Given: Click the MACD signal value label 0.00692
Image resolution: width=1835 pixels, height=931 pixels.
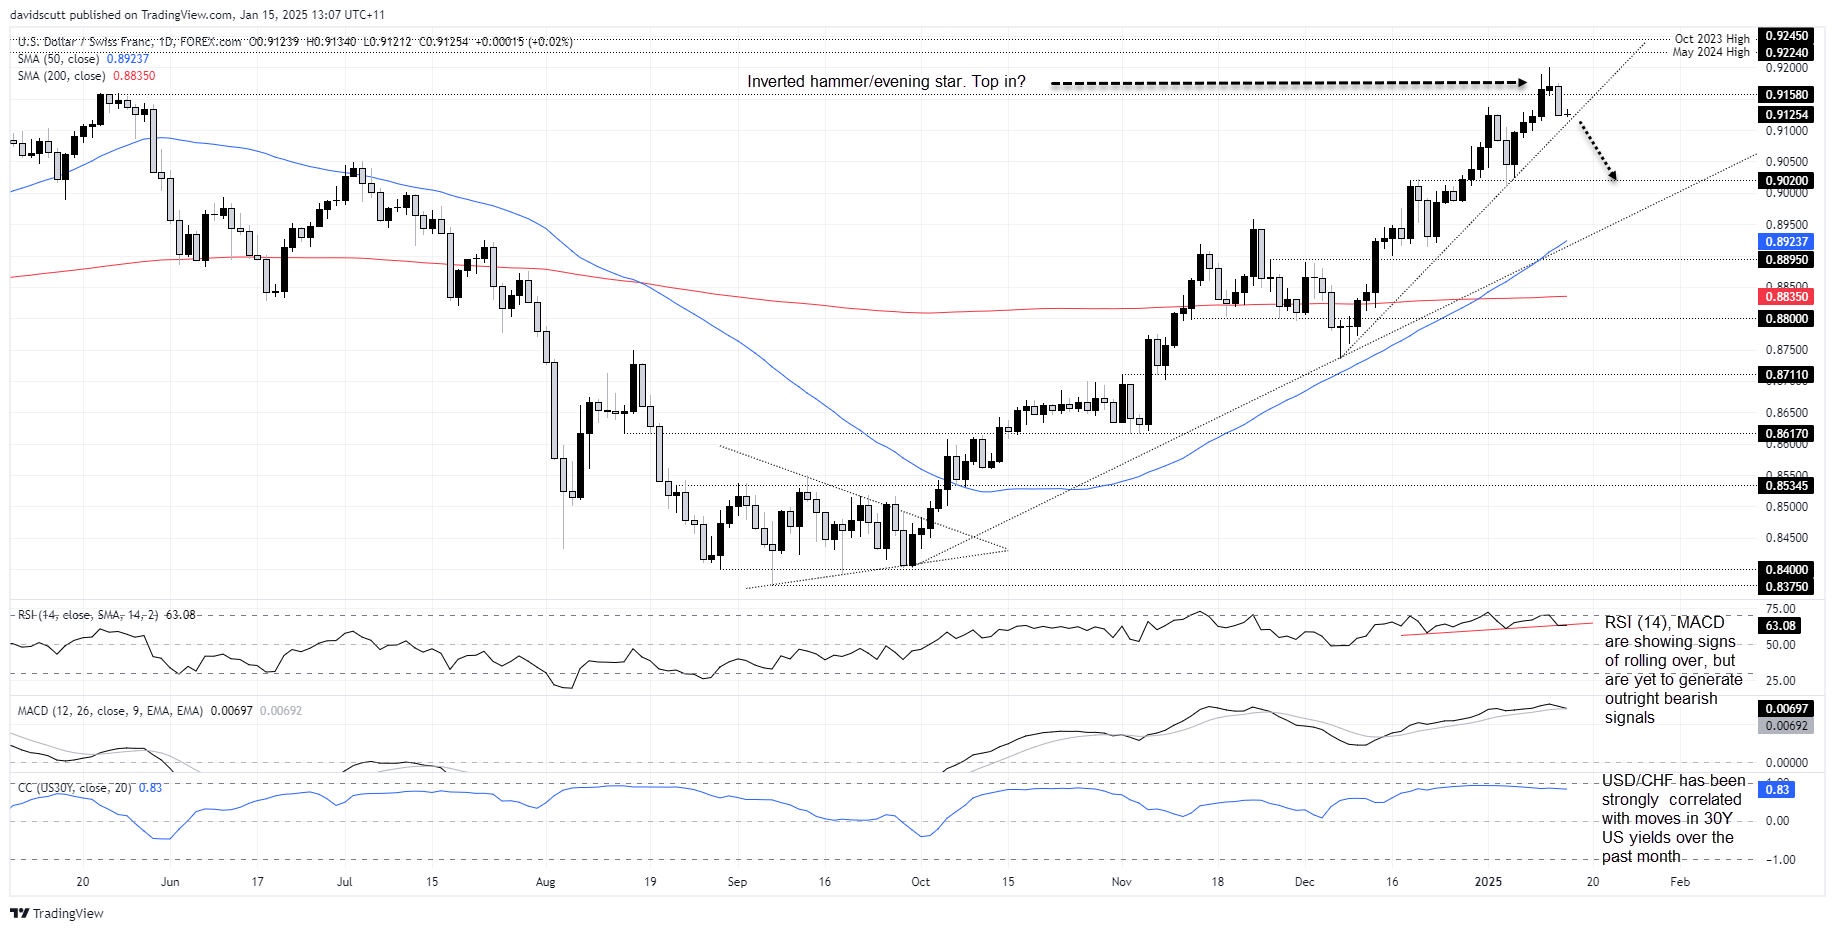Looking at the screenshot, I should (1786, 726).
